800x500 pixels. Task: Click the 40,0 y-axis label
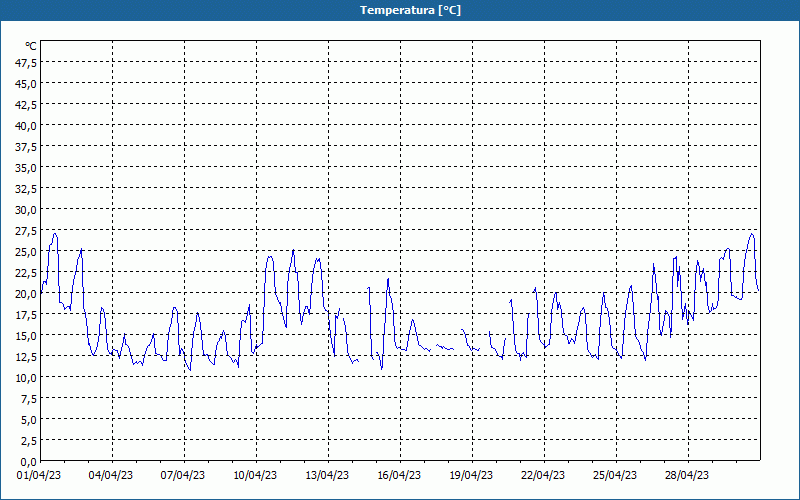tap(27, 126)
